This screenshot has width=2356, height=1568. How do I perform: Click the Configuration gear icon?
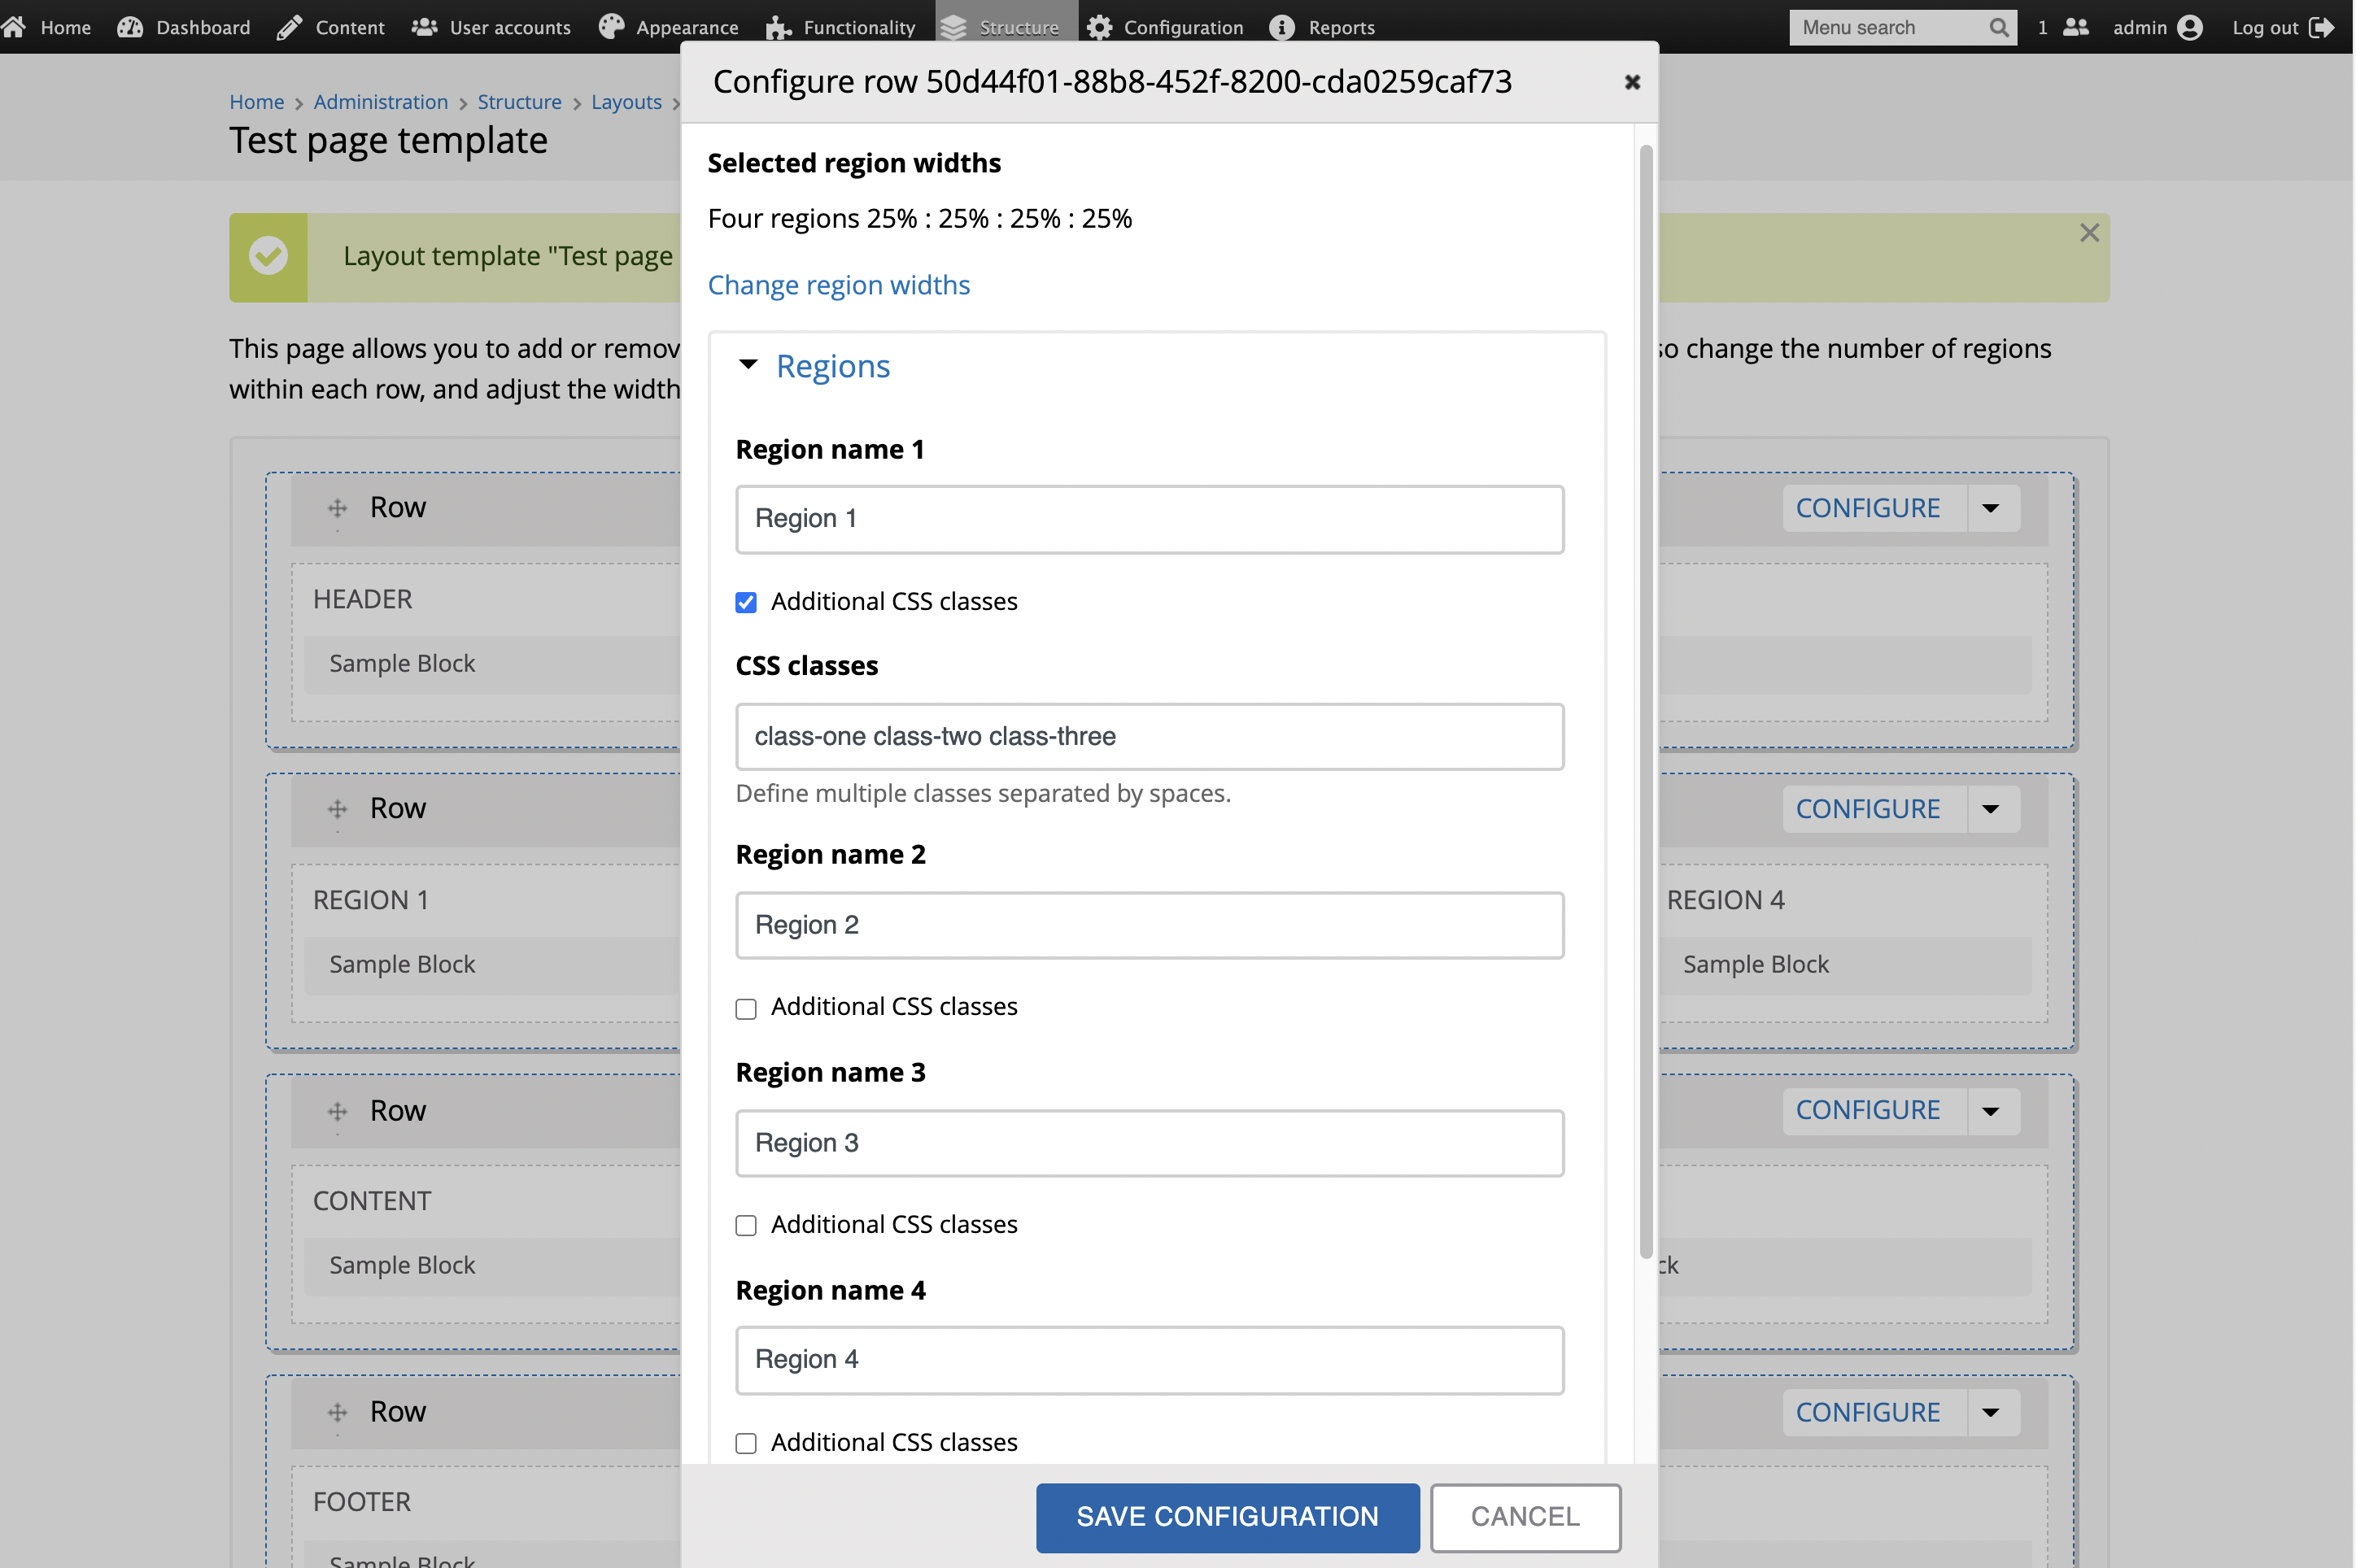(x=1099, y=27)
